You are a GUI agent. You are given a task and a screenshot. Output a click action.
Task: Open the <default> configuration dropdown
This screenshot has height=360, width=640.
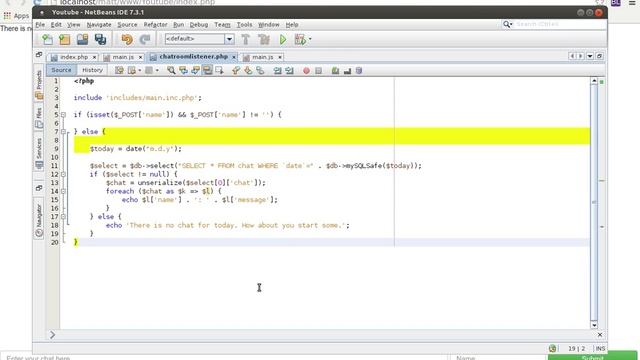(229, 39)
